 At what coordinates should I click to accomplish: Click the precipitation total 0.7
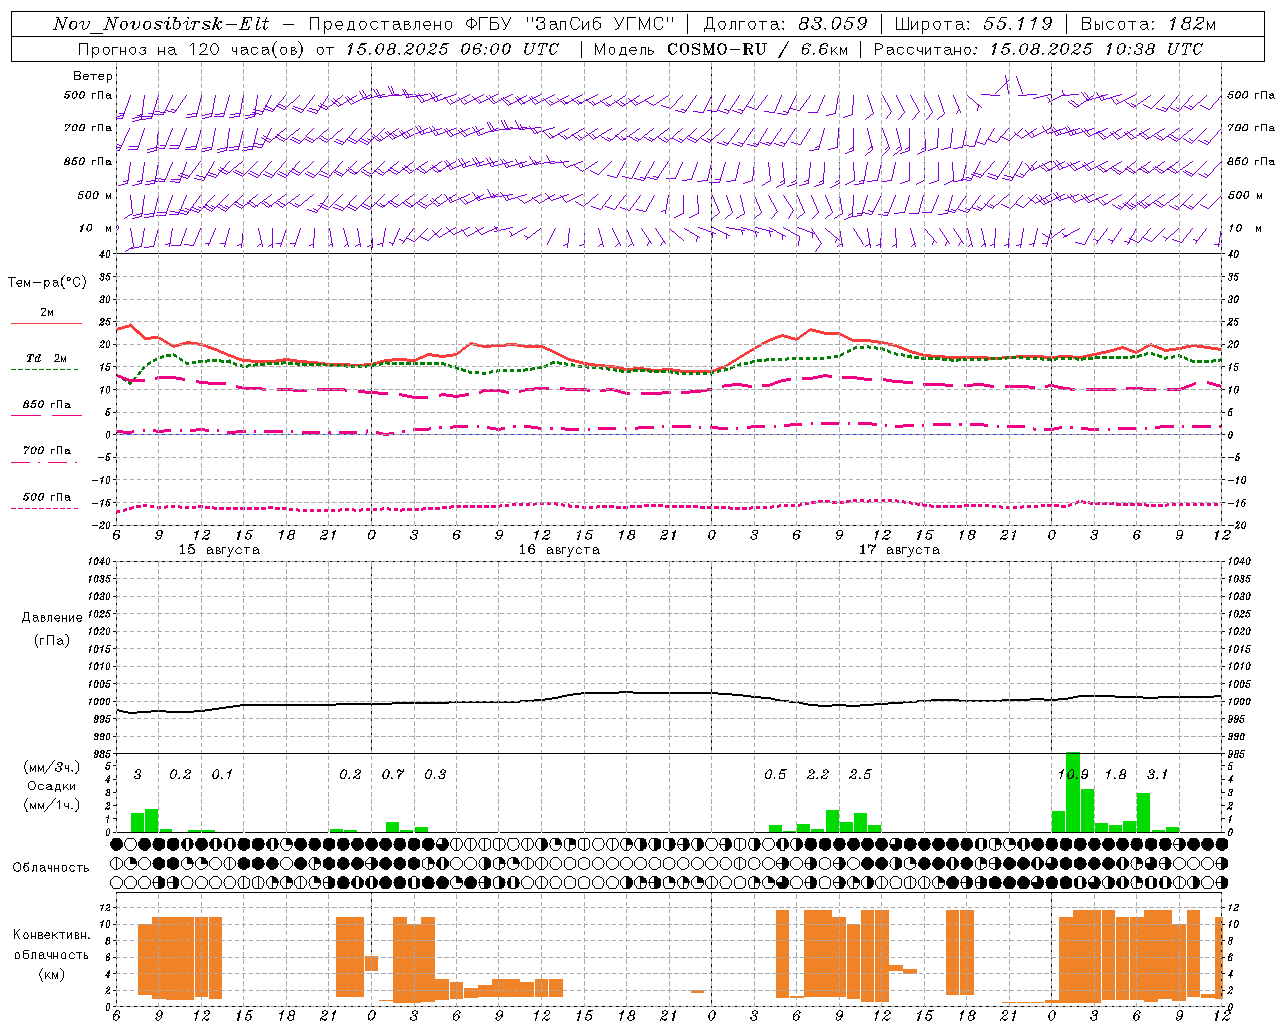click(x=393, y=775)
